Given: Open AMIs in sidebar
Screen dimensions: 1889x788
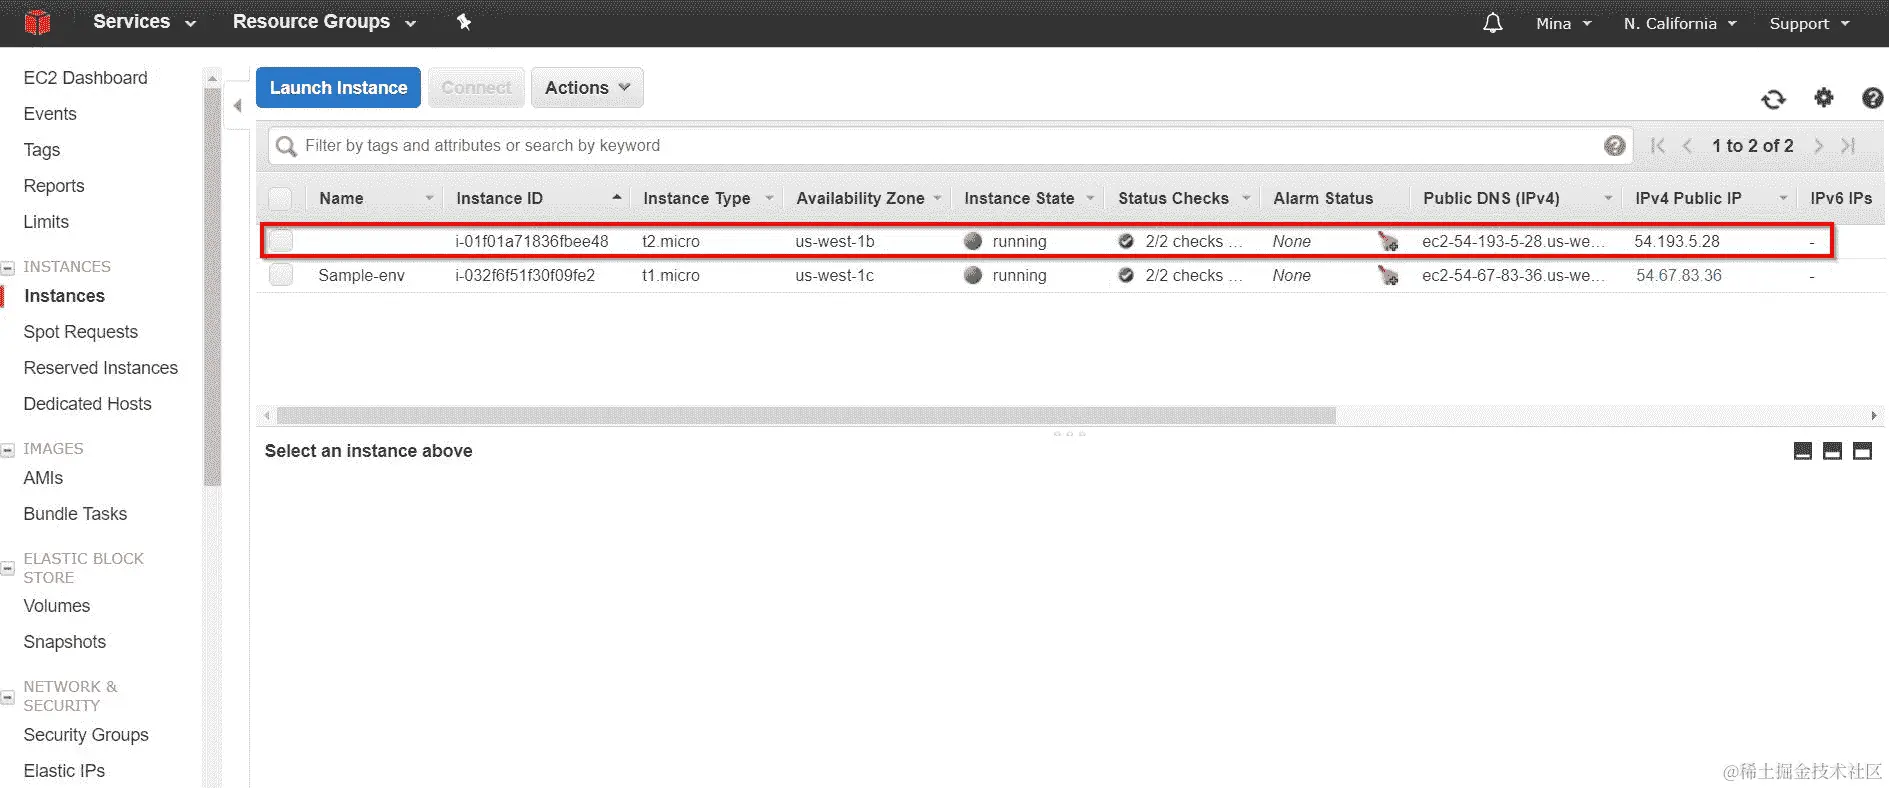Looking at the screenshot, I should tap(43, 478).
